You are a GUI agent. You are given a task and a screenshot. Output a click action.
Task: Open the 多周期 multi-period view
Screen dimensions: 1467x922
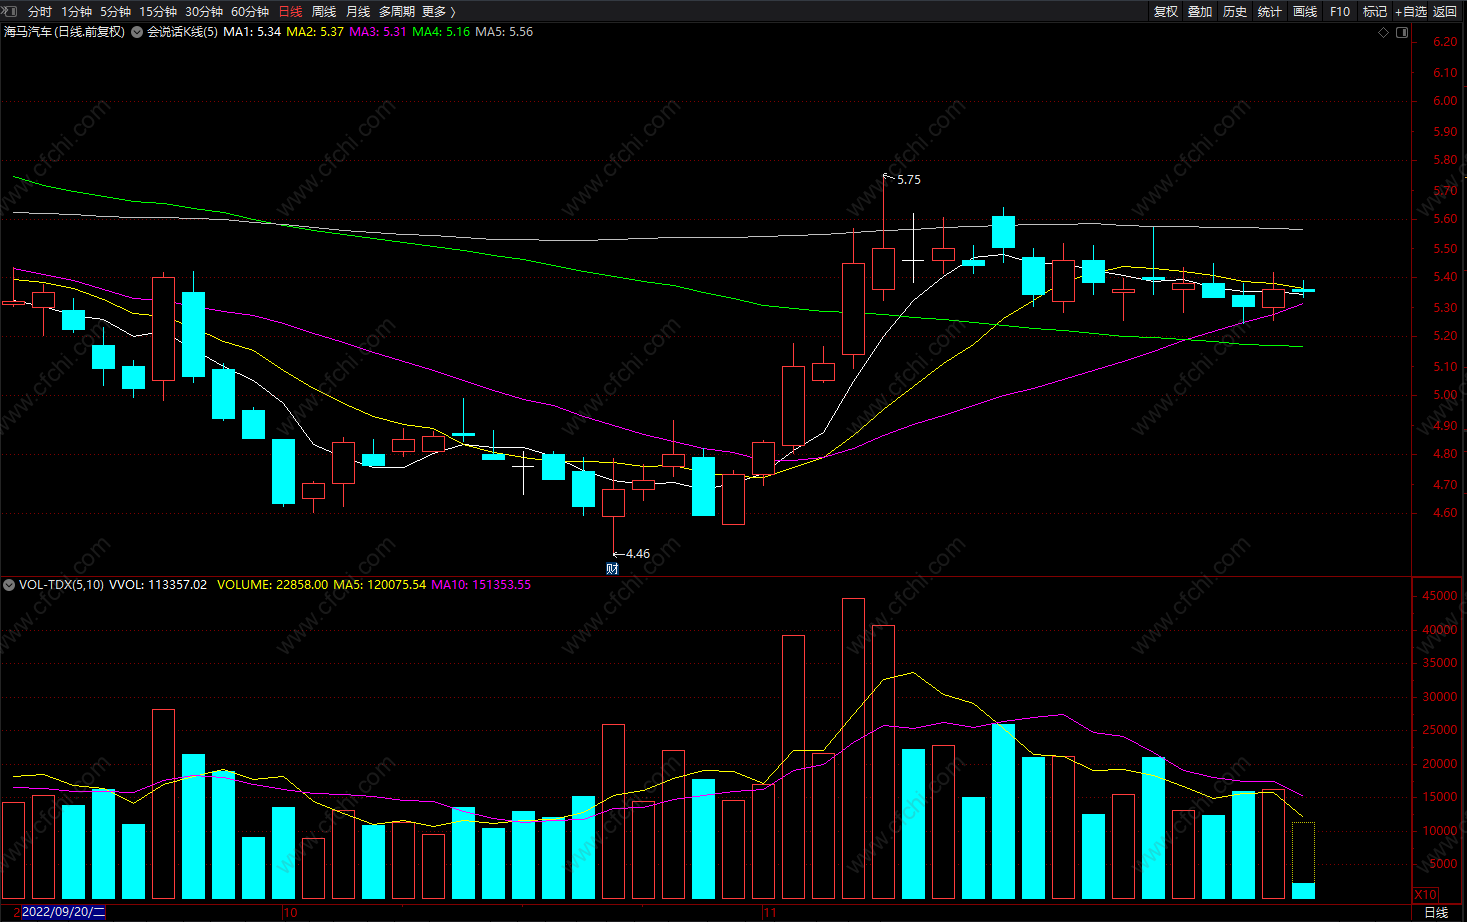[x=396, y=12]
